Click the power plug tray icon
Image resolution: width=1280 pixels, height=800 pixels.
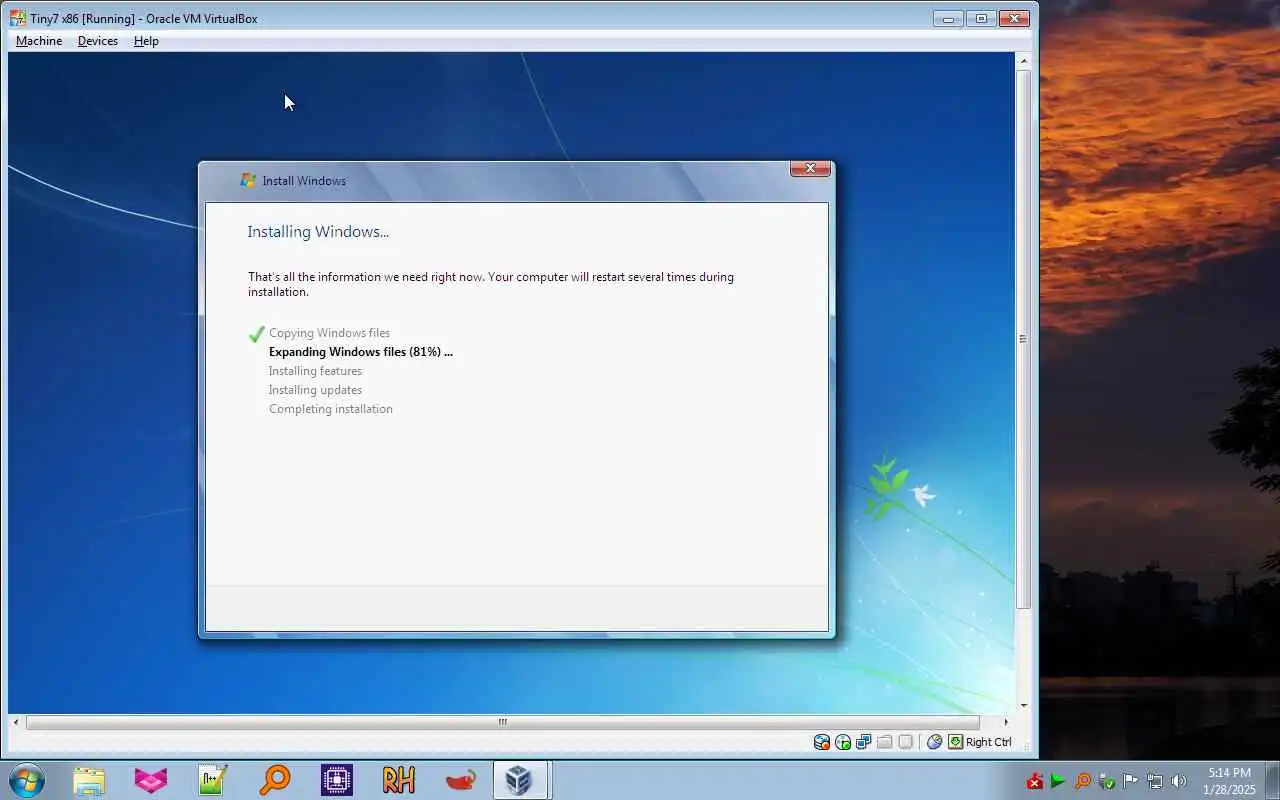[1107, 782]
